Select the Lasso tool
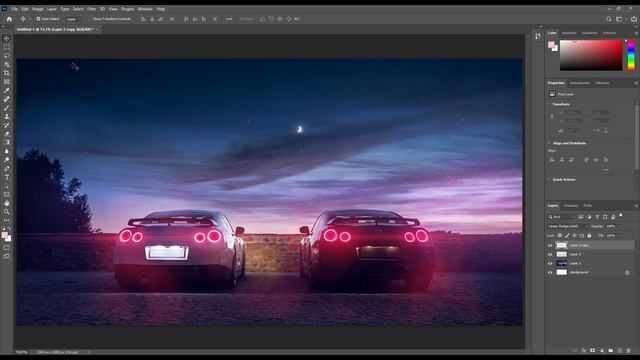The width and height of the screenshot is (640, 360). tap(7, 56)
